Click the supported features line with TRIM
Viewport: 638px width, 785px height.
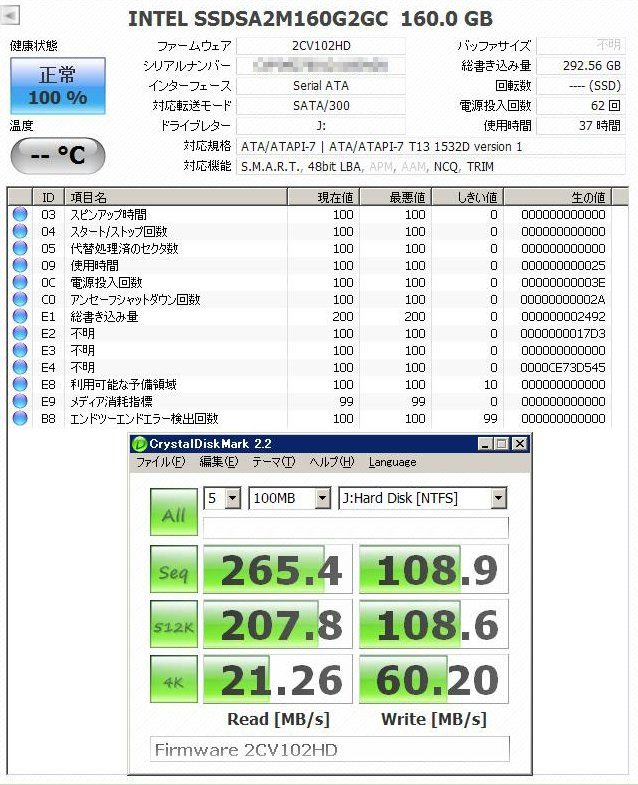(x=431, y=166)
